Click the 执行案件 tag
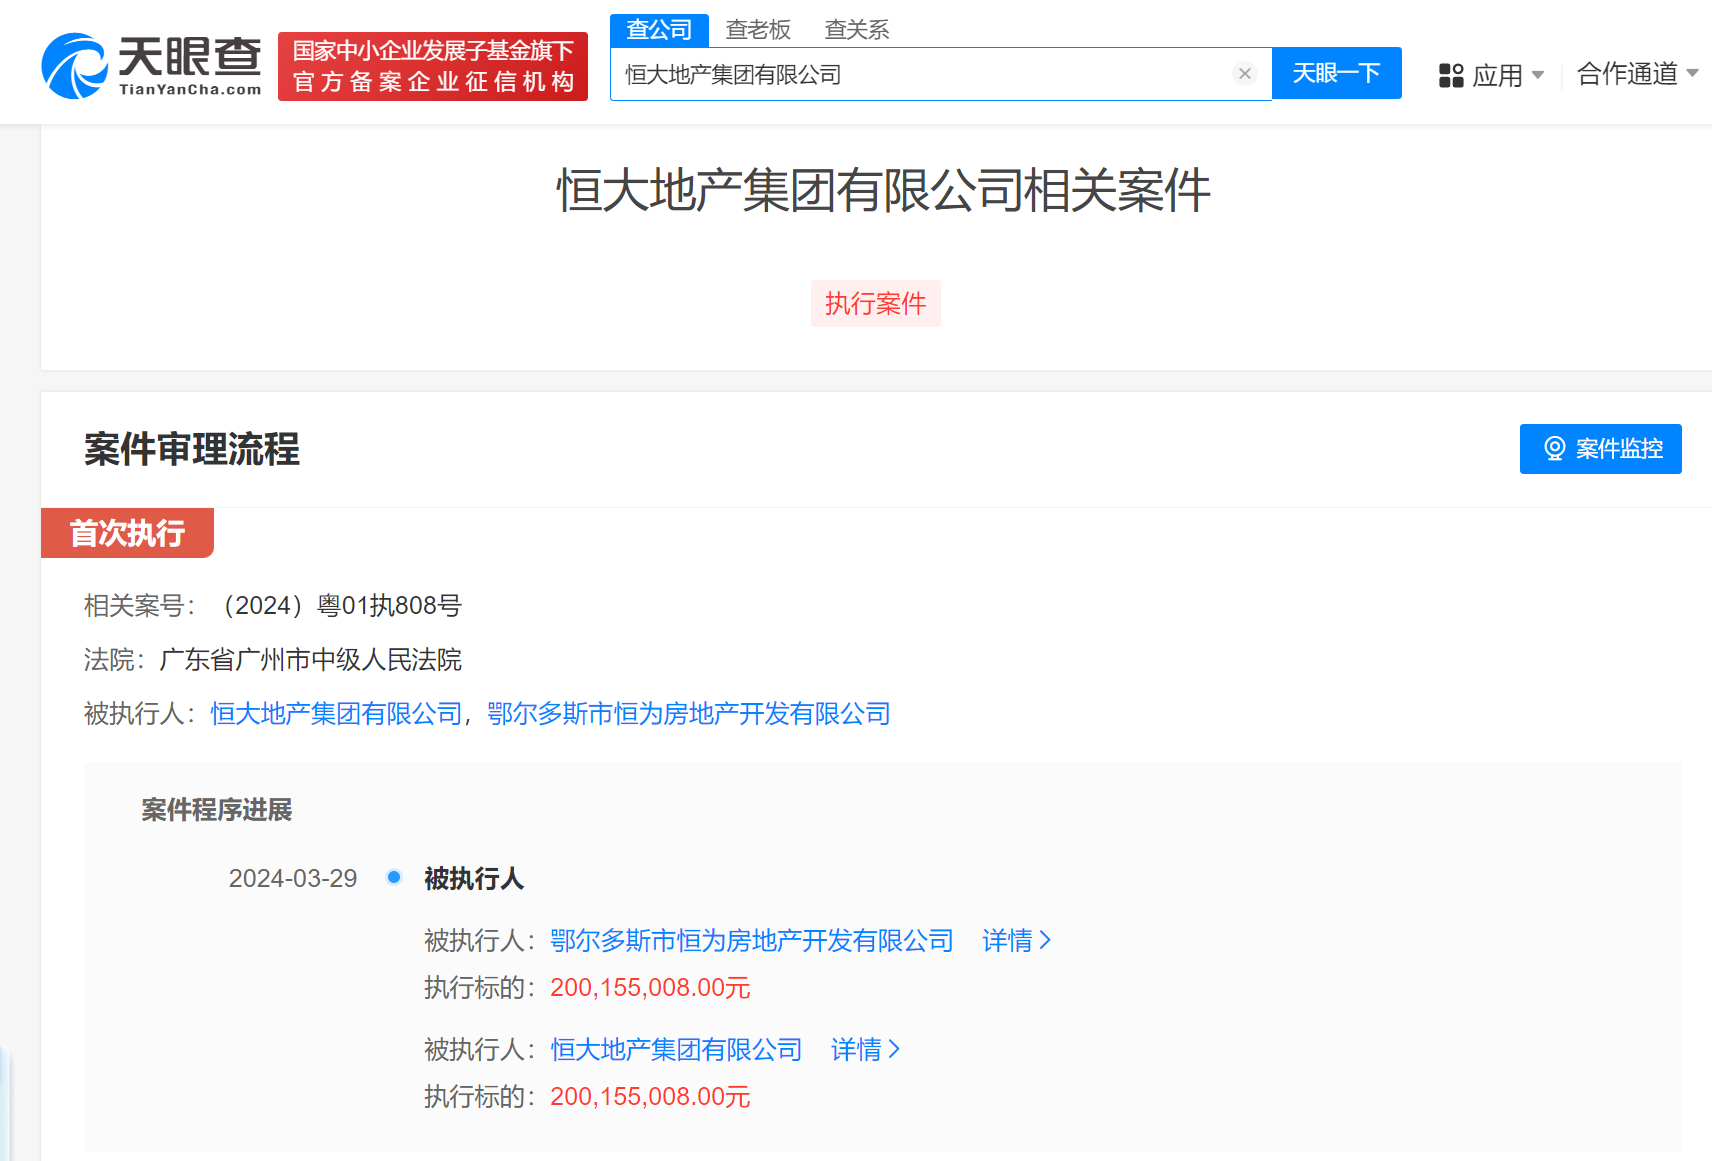 875,304
